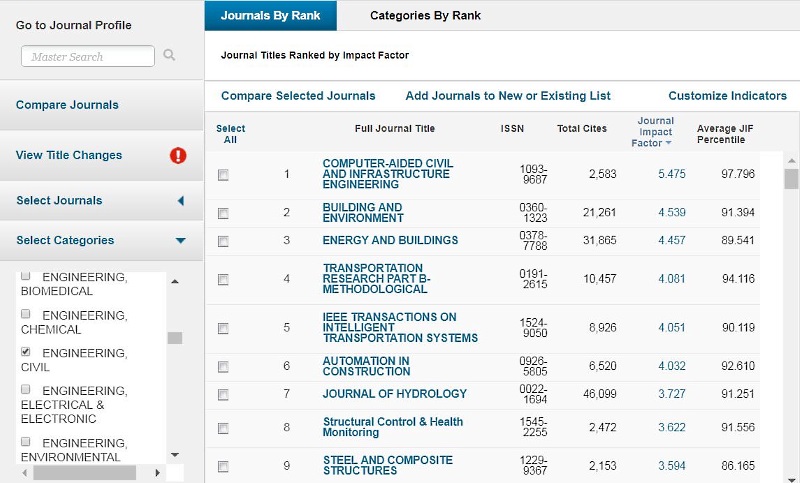Screen dimensions: 800x483
Task: Open View Title Changes in sidebar
Action: click(69, 155)
